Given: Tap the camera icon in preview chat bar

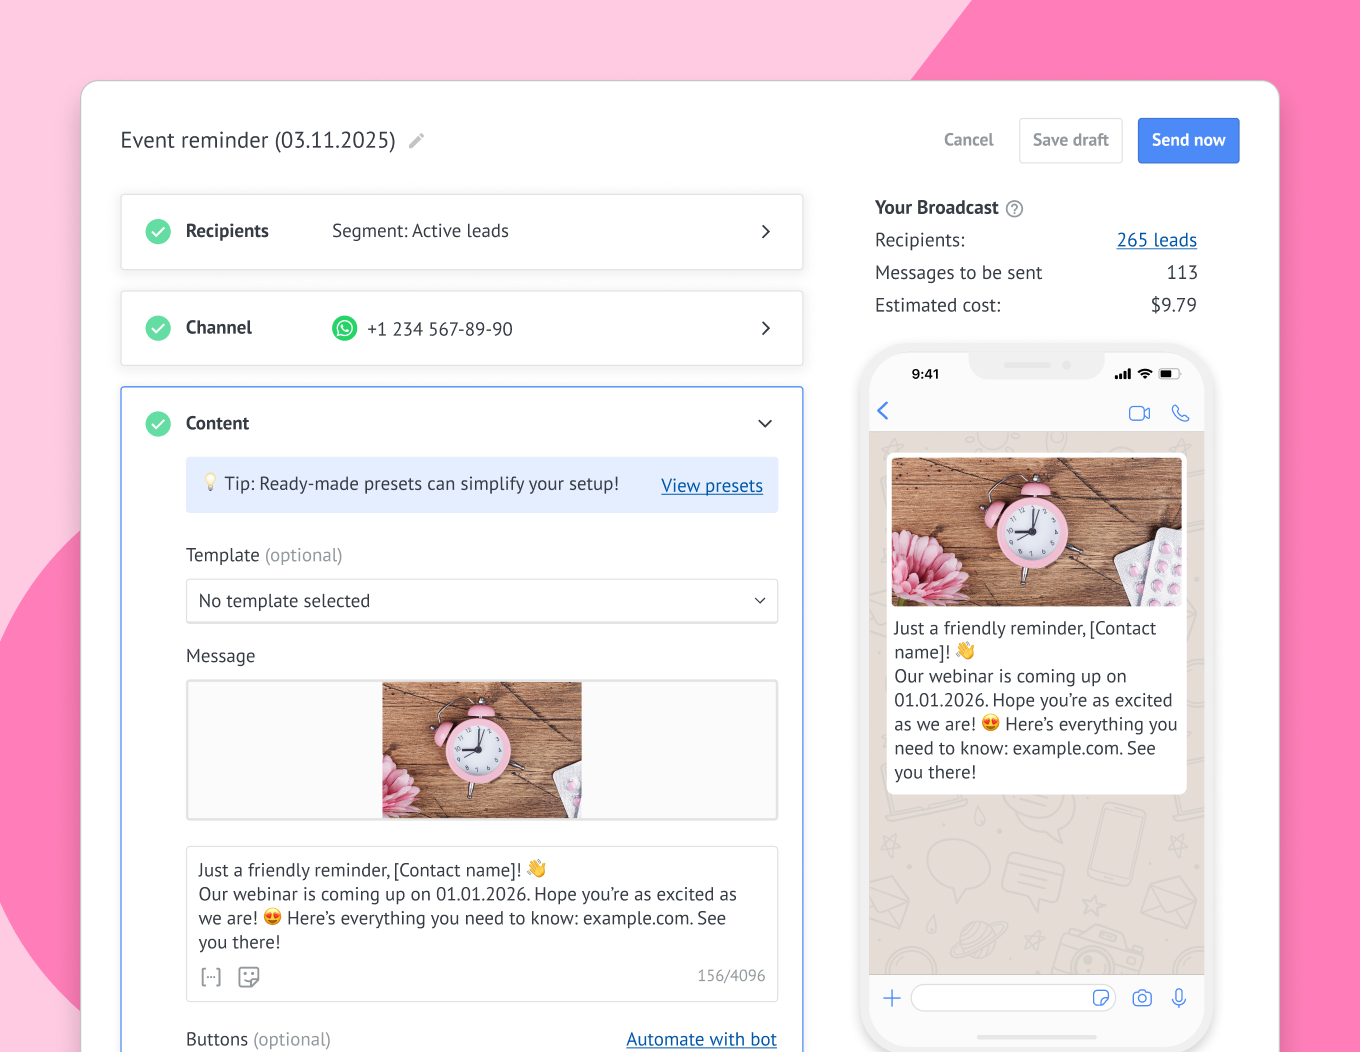Looking at the screenshot, I should [x=1142, y=998].
